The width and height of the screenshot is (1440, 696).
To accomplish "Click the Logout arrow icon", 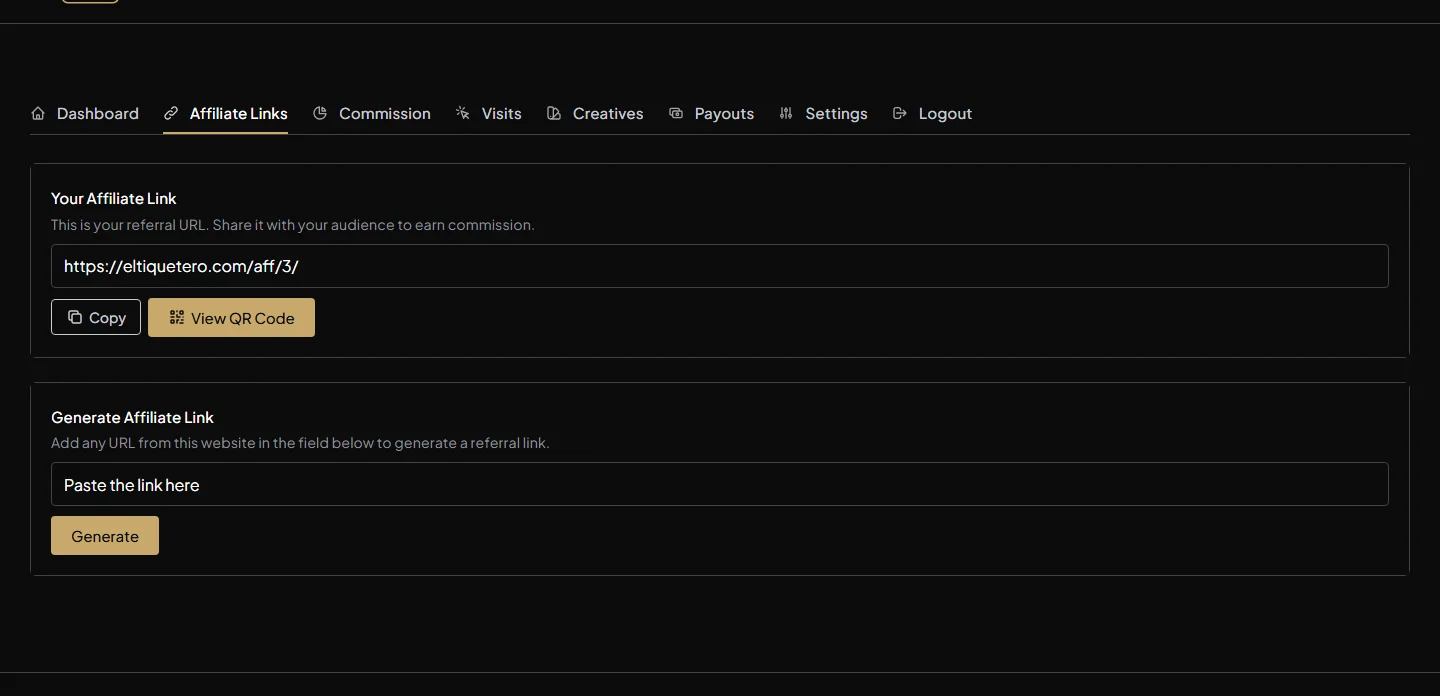I will 900,113.
